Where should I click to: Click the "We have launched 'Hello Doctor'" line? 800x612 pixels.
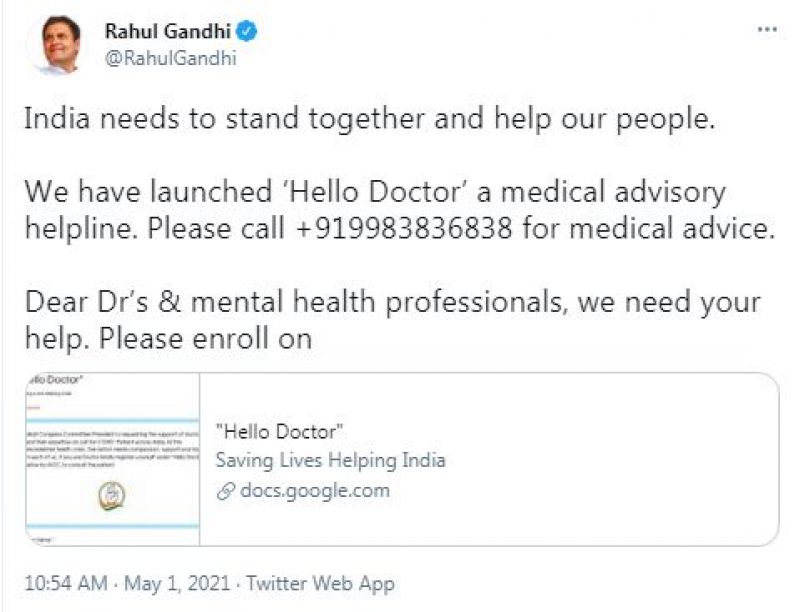pos(374,191)
